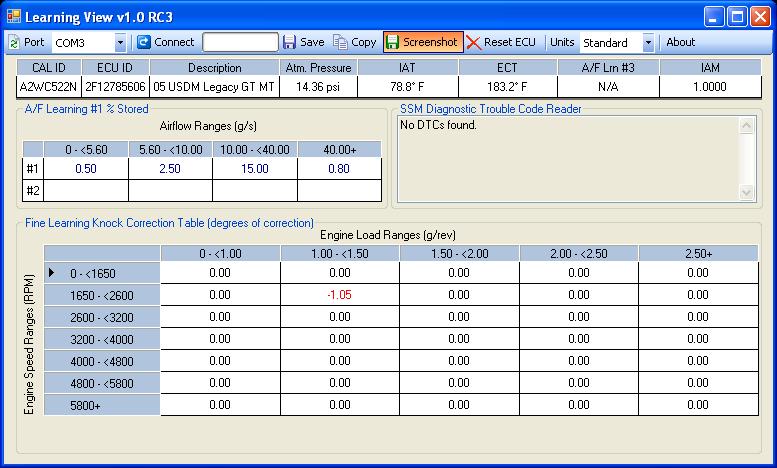Click the Copy button label
The image size is (777, 468).
364,42
